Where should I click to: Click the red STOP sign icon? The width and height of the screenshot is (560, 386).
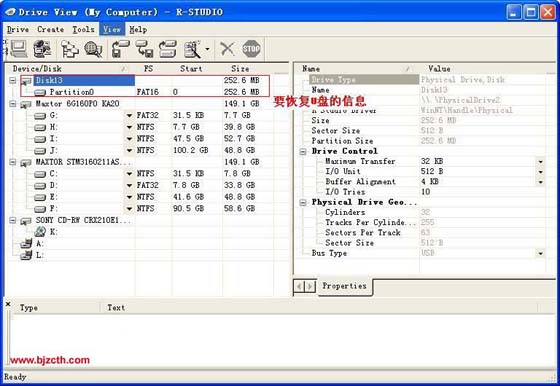[251, 49]
